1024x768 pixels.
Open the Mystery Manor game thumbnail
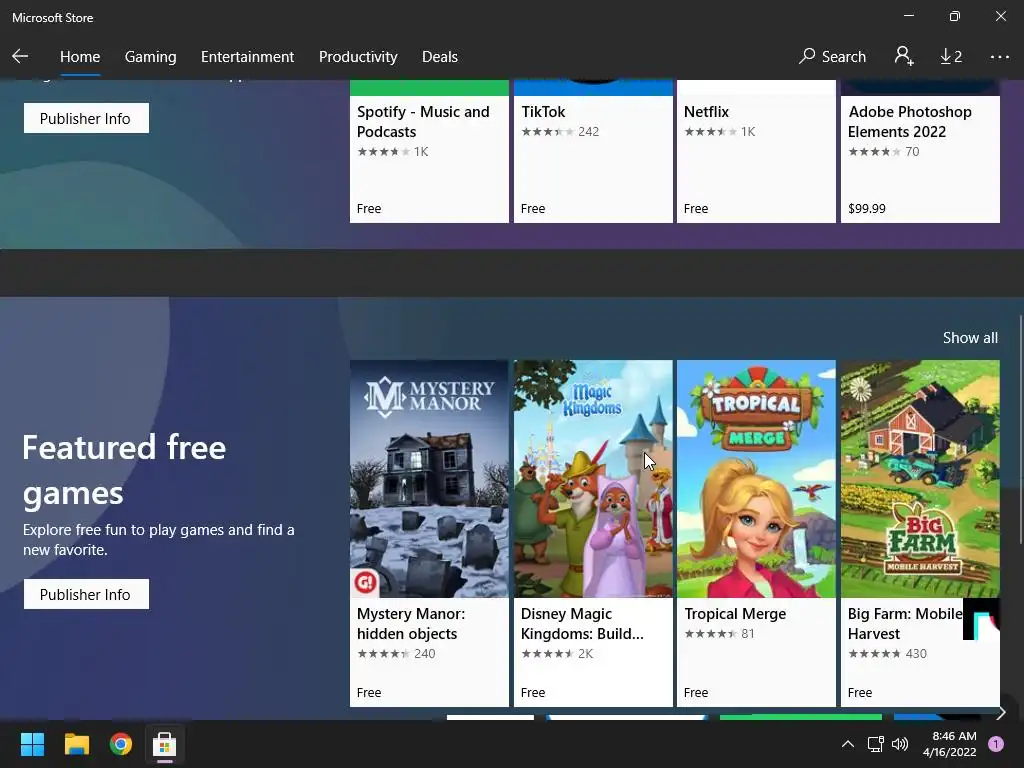[429, 479]
